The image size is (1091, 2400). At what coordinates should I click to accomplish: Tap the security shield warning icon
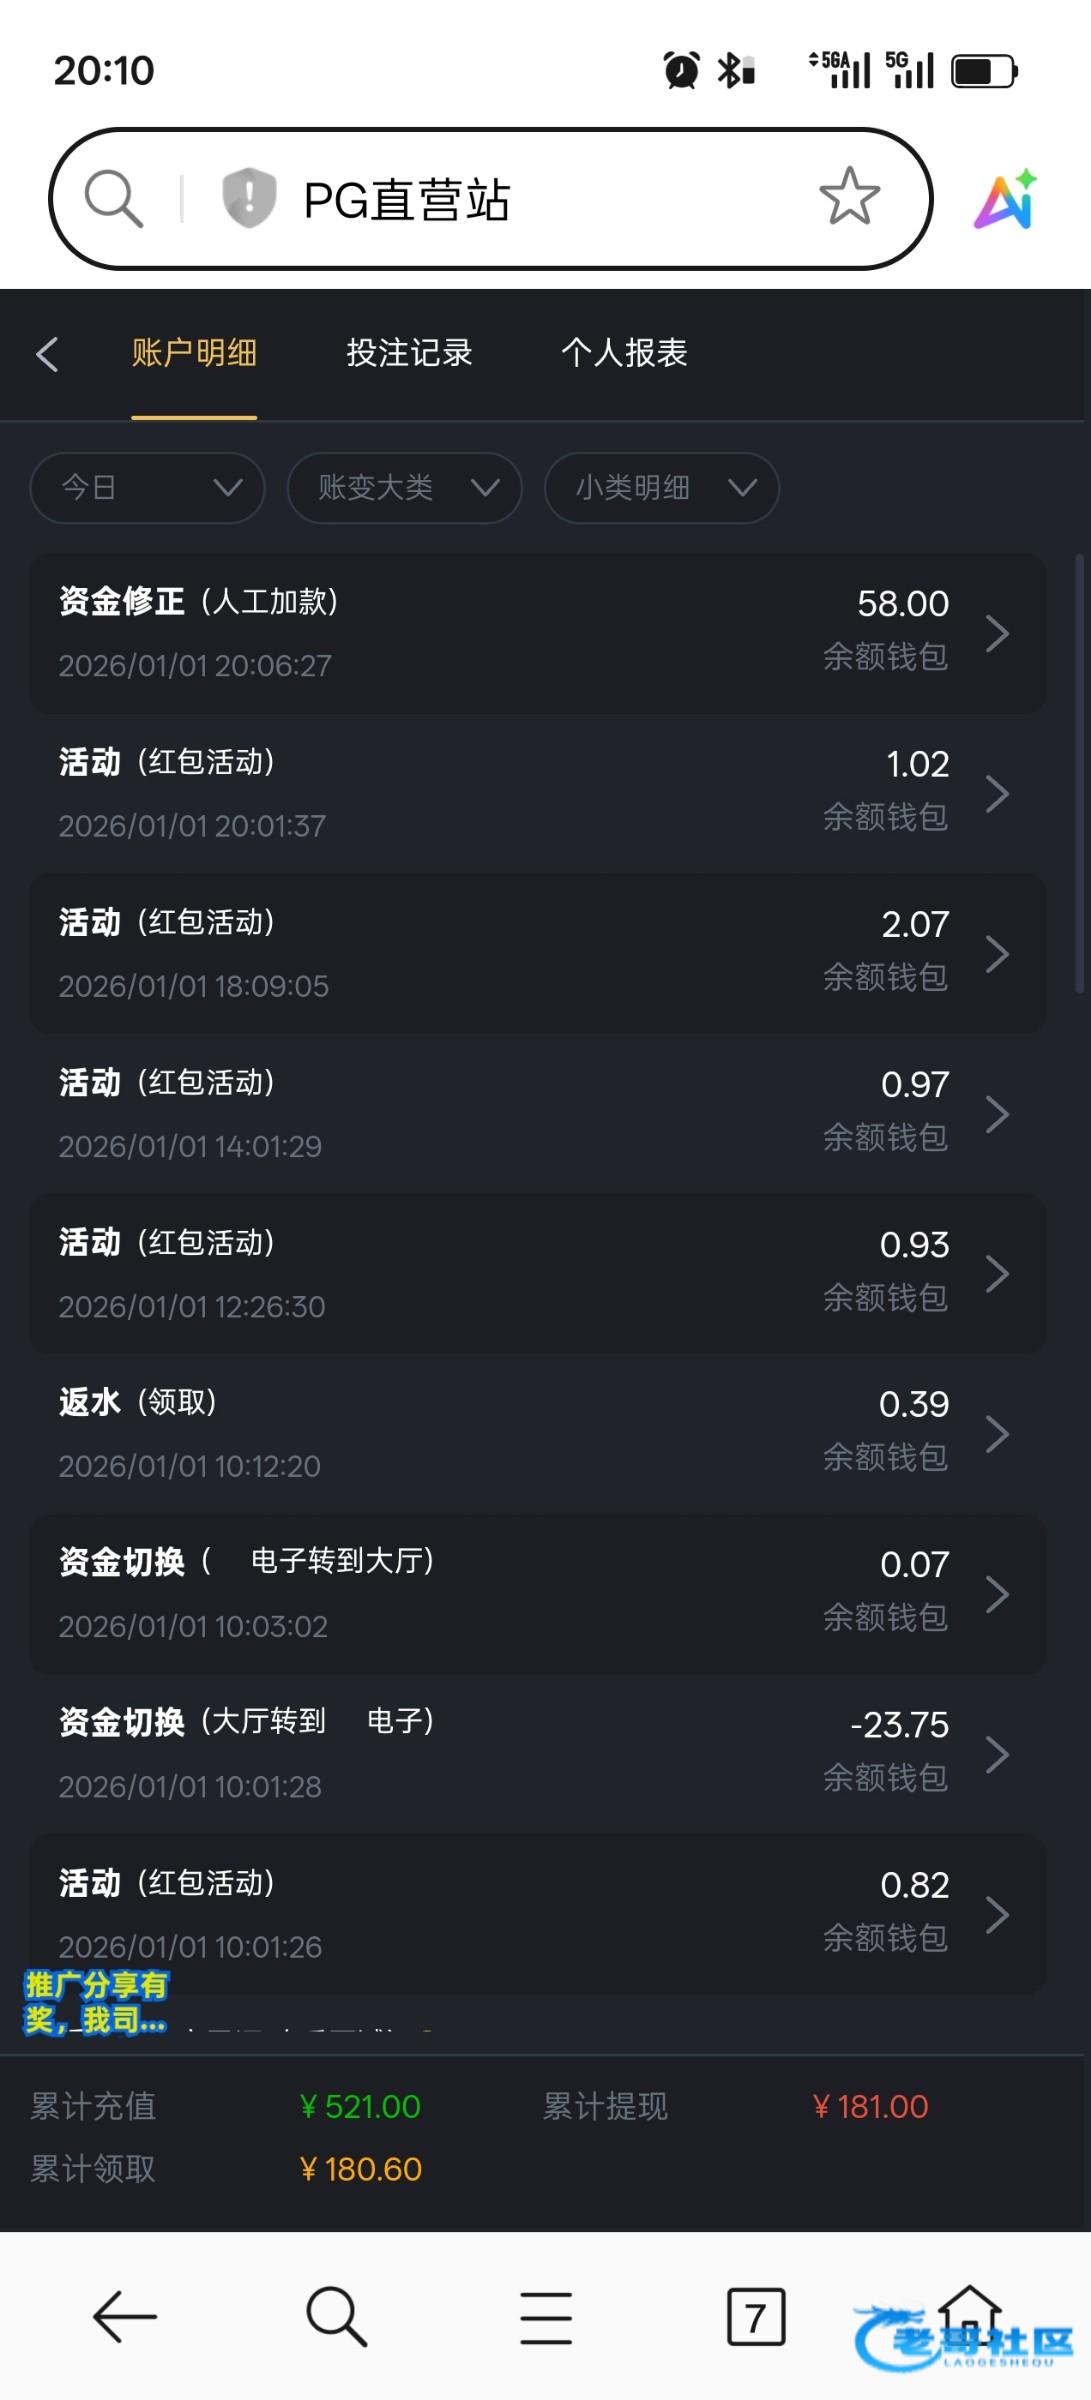point(248,198)
